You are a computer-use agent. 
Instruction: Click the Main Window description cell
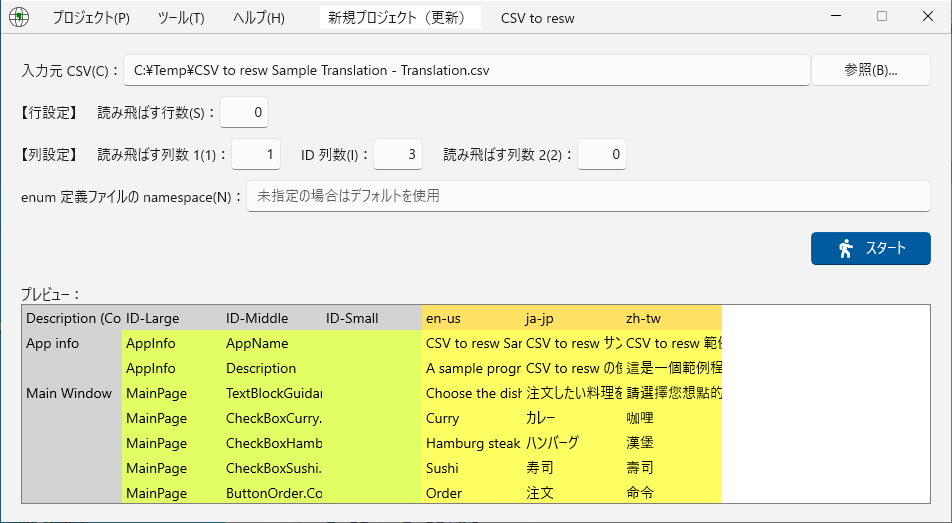pyautogui.click(x=72, y=393)
